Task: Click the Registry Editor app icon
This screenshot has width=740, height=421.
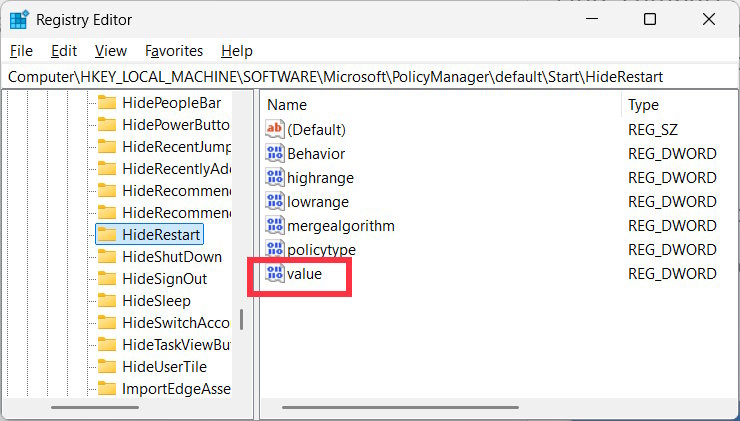Action: click(19, 20)
